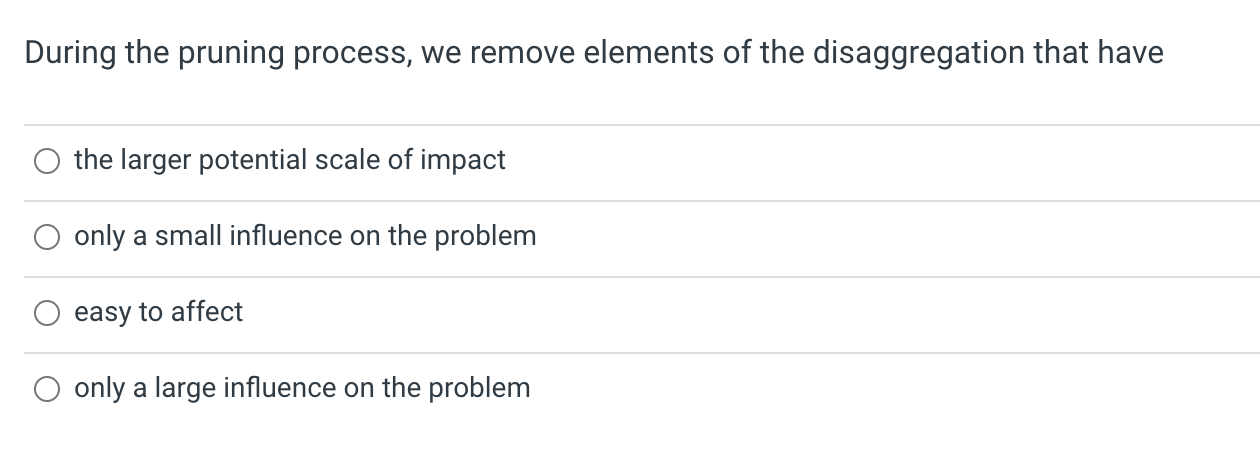
Task: Click the 'the larger potential scale of impact' label
Action: [289, 160]
